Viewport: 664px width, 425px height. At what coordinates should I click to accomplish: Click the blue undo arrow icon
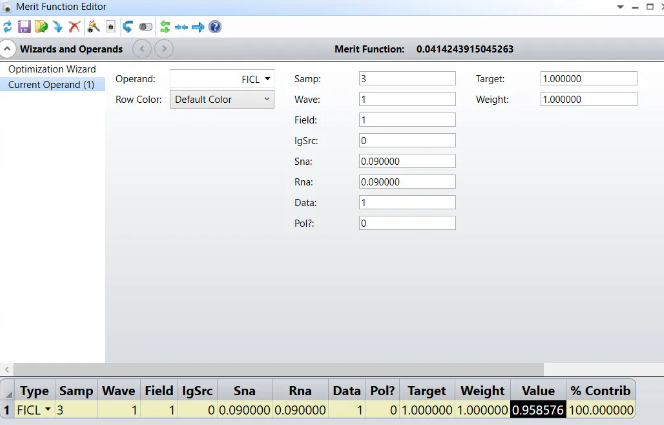click(x=128, y=27)
